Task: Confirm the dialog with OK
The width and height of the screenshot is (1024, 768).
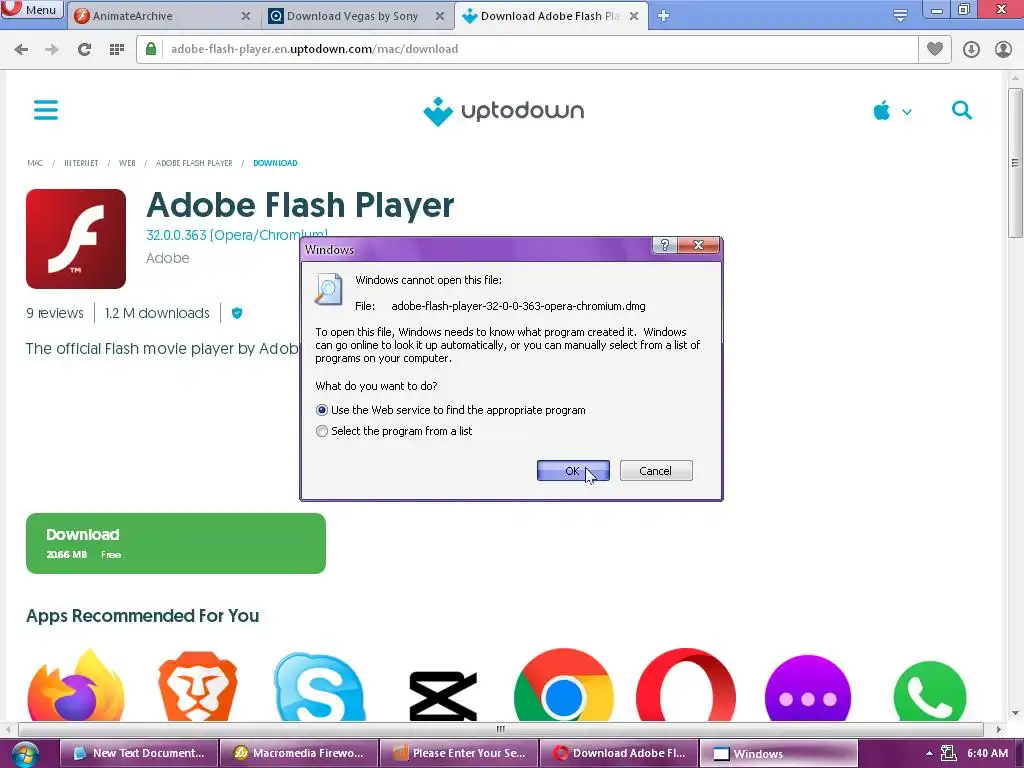Action: pos(573,471)
